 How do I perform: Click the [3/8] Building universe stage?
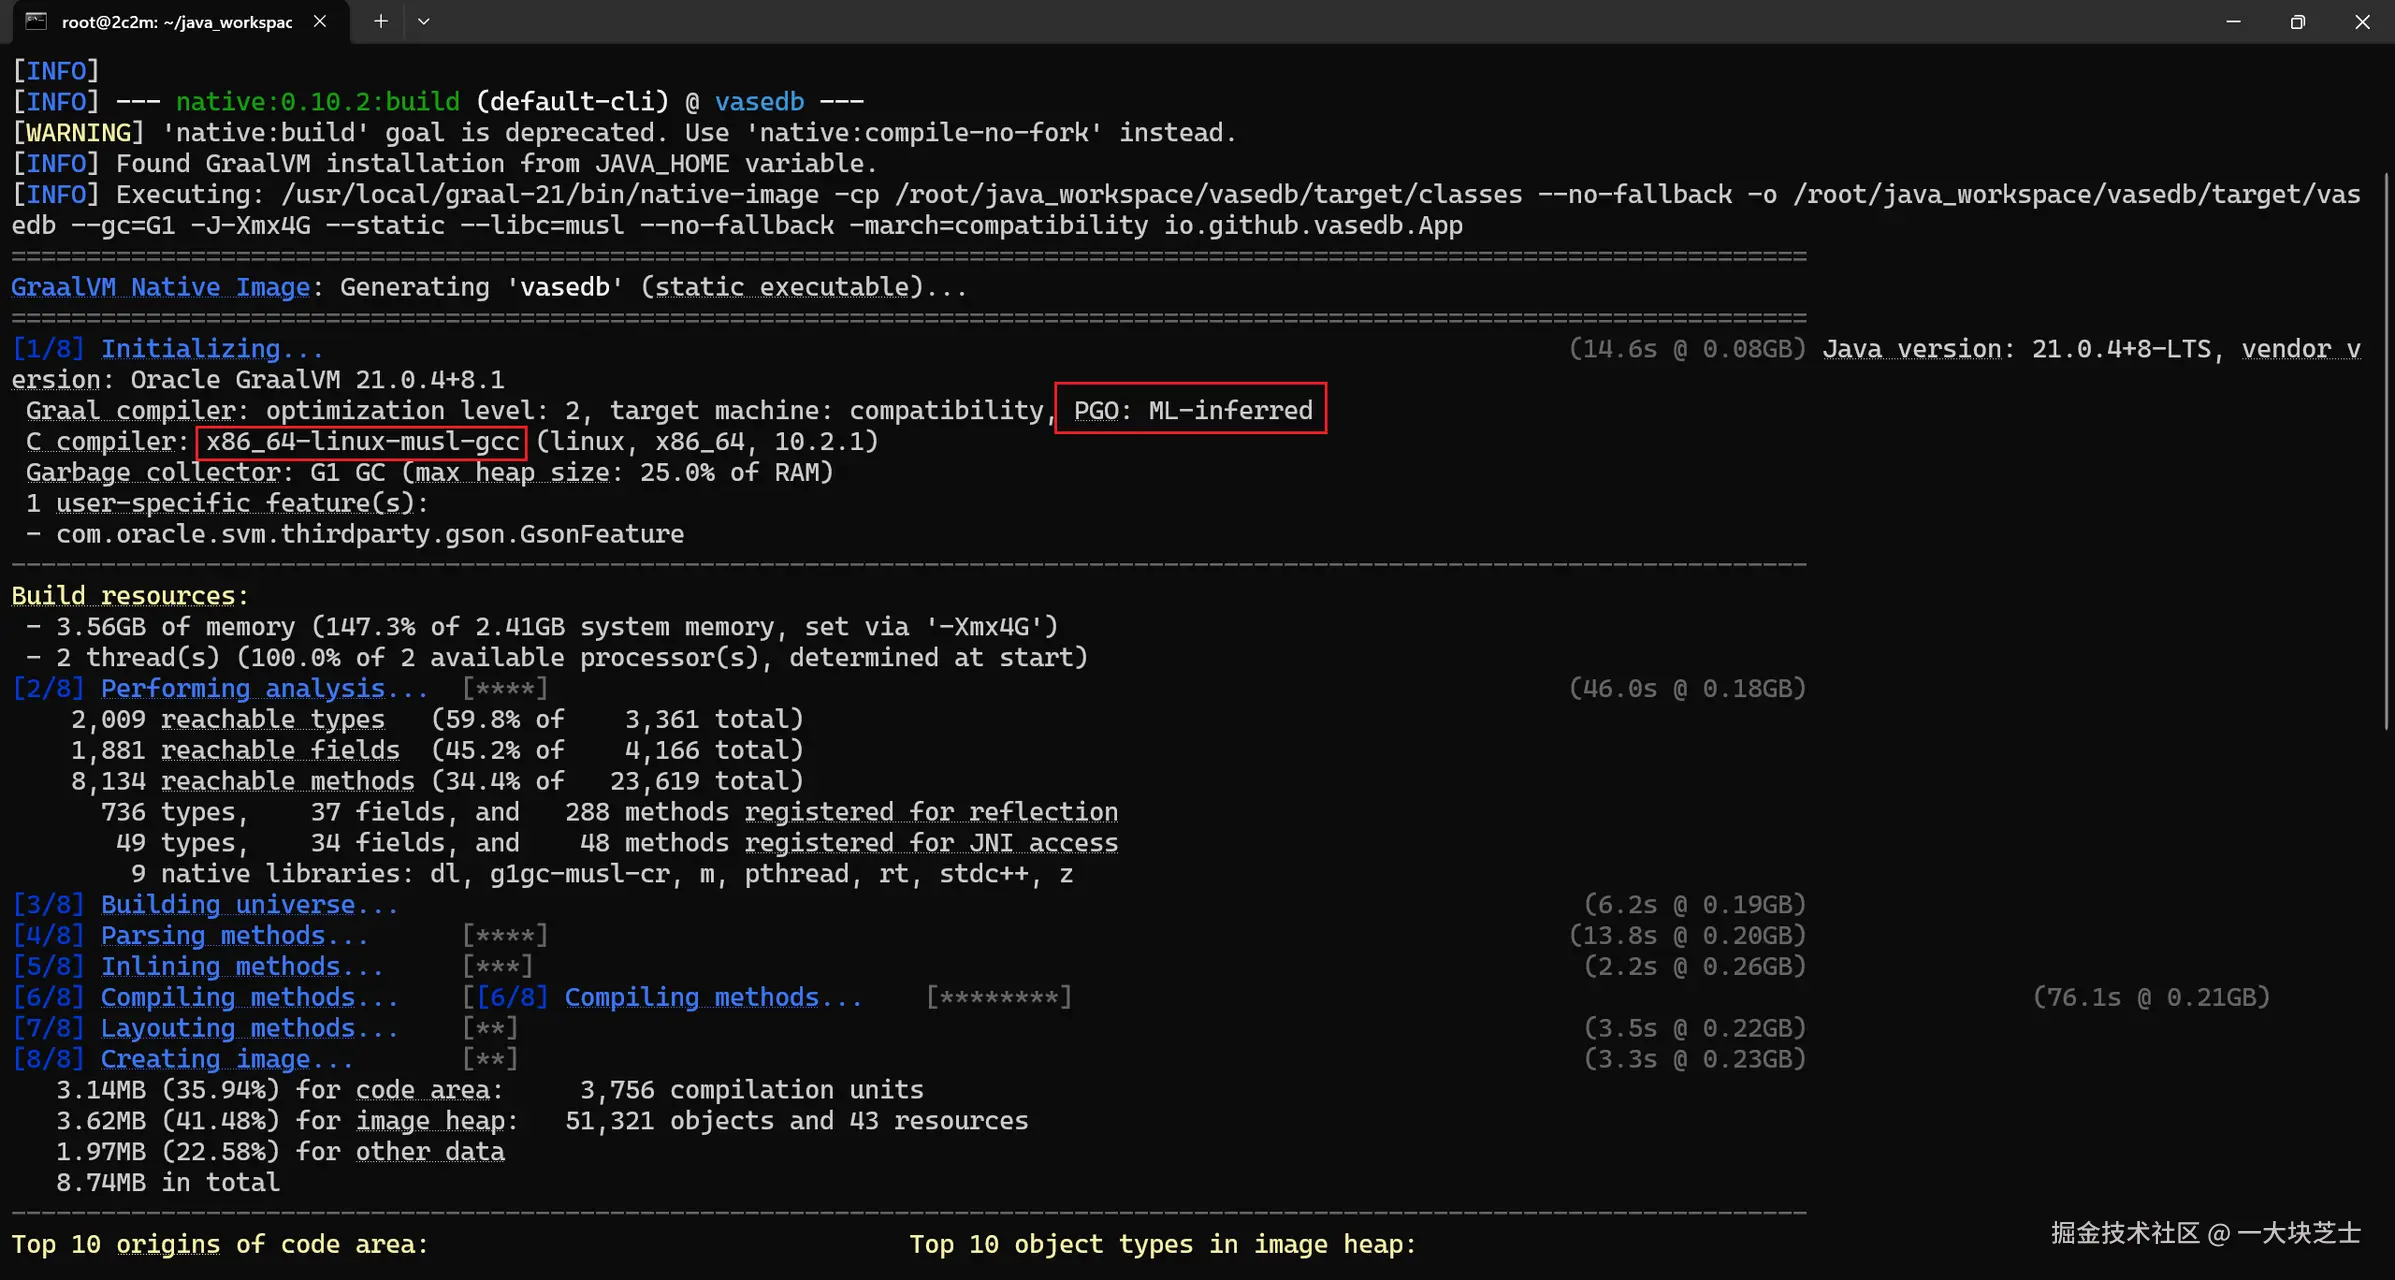pos(205,904)
